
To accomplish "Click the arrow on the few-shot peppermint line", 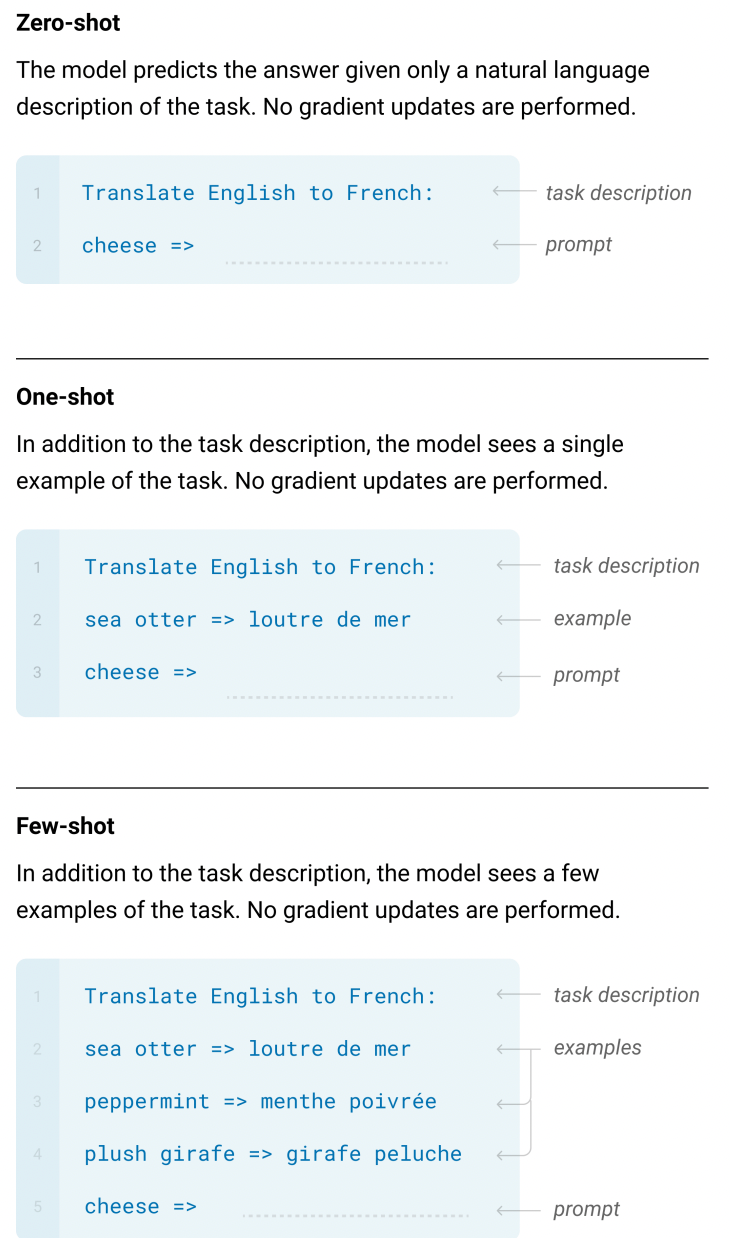I will tap(512, 1103).
